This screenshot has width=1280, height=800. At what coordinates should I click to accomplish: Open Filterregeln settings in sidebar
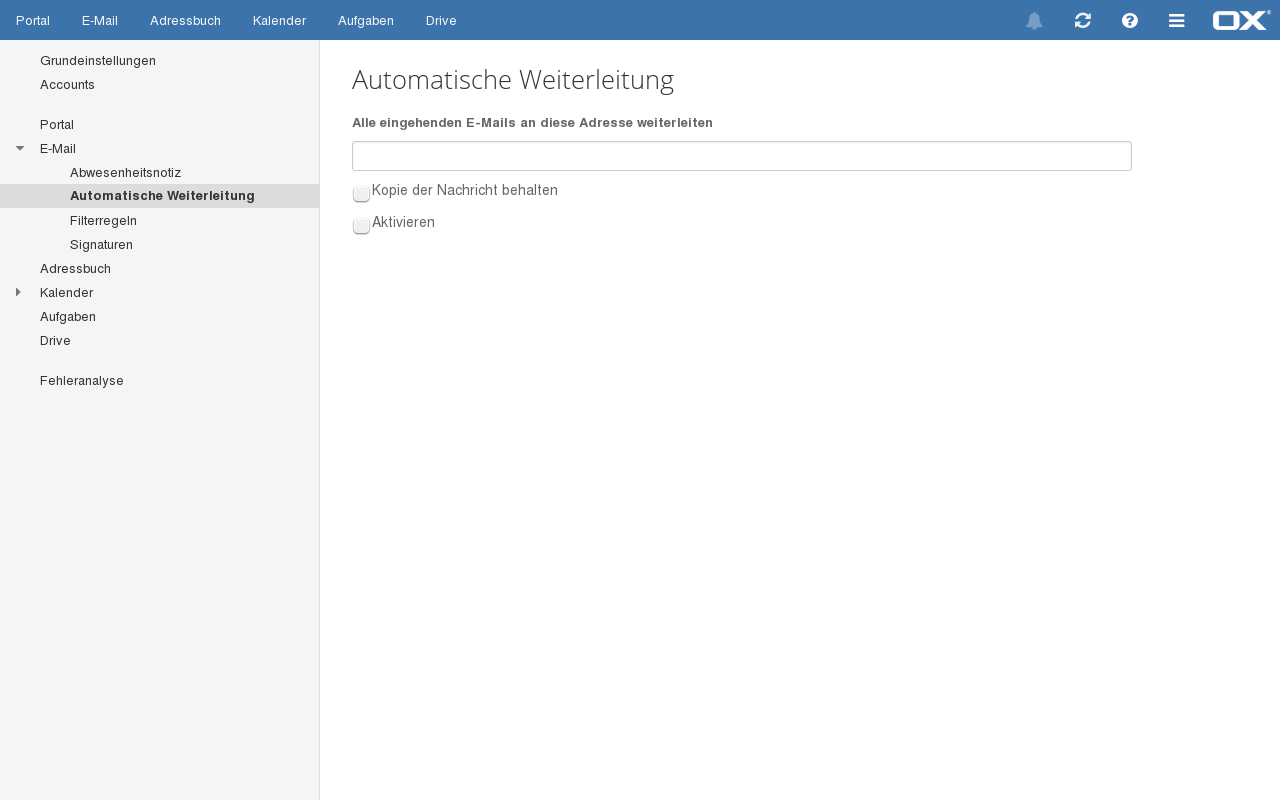point(103,220)
